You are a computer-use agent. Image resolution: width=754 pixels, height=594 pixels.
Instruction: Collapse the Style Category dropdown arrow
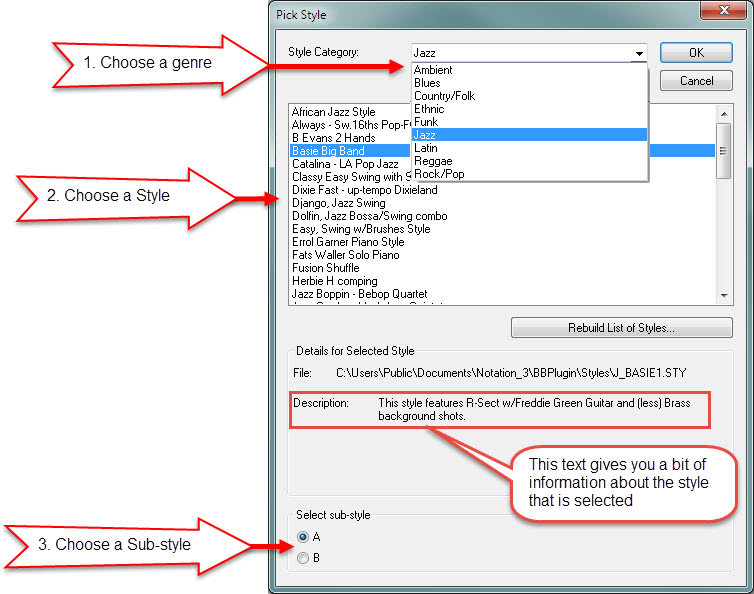638,53
